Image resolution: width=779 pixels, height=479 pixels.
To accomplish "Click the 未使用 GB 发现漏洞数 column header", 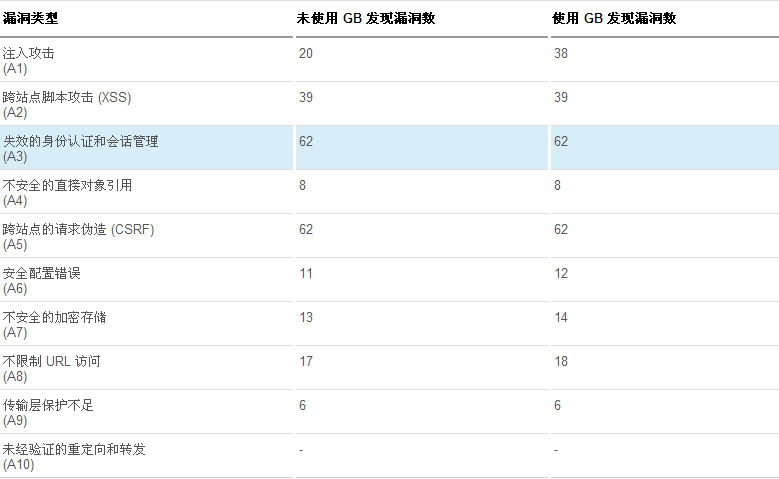I will pos(365,18).
